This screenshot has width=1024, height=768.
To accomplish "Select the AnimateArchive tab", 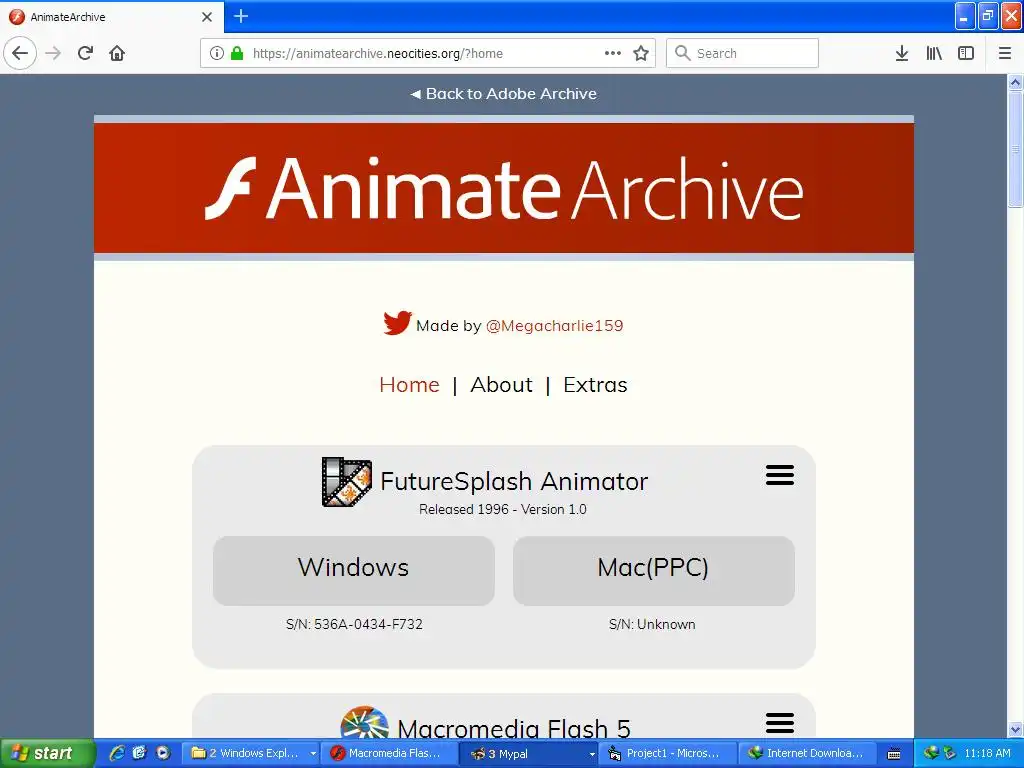I will (112, 17).
